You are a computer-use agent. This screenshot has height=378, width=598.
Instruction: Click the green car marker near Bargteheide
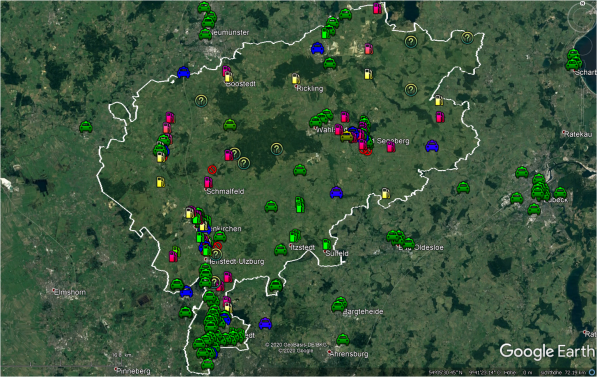pos(339,304)
